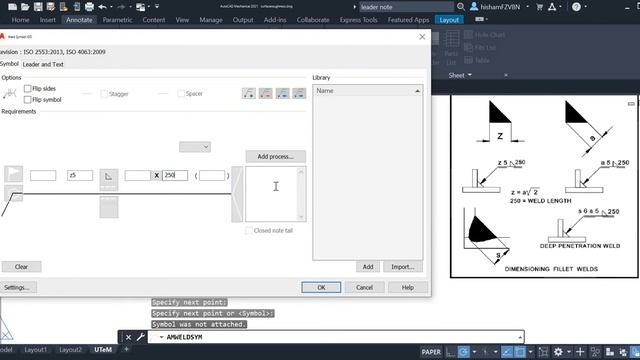
Task: Click the Autodesk A connectivity icon
Action: [552, 7]
